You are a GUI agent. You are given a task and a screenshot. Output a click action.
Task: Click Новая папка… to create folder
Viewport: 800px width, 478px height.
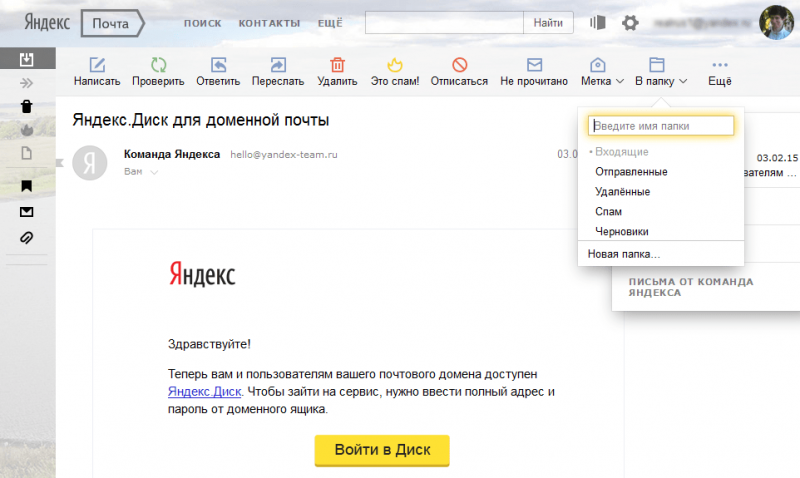tap(623, 253)
